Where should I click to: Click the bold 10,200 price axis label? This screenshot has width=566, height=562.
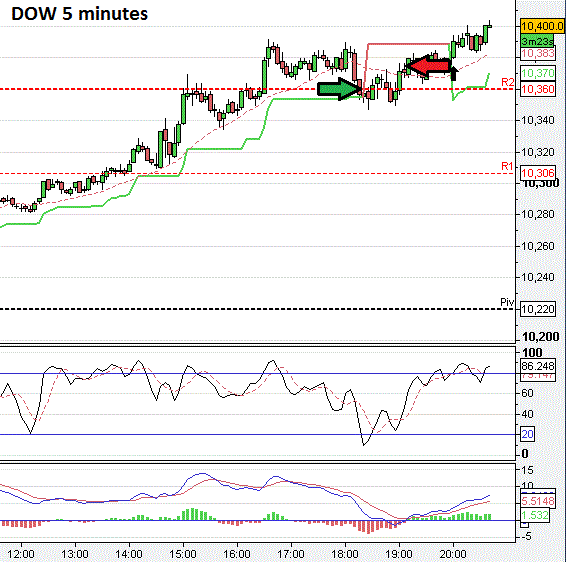[x=541, y=337]
